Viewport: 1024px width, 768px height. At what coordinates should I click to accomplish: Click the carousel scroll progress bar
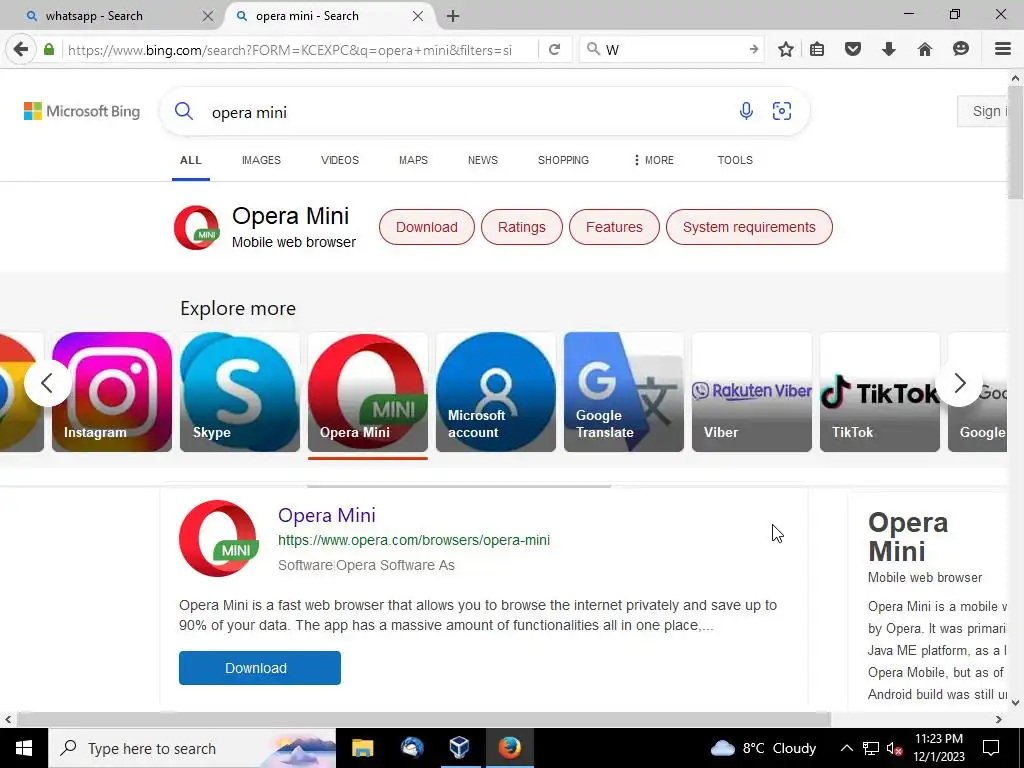coord(459,486)
